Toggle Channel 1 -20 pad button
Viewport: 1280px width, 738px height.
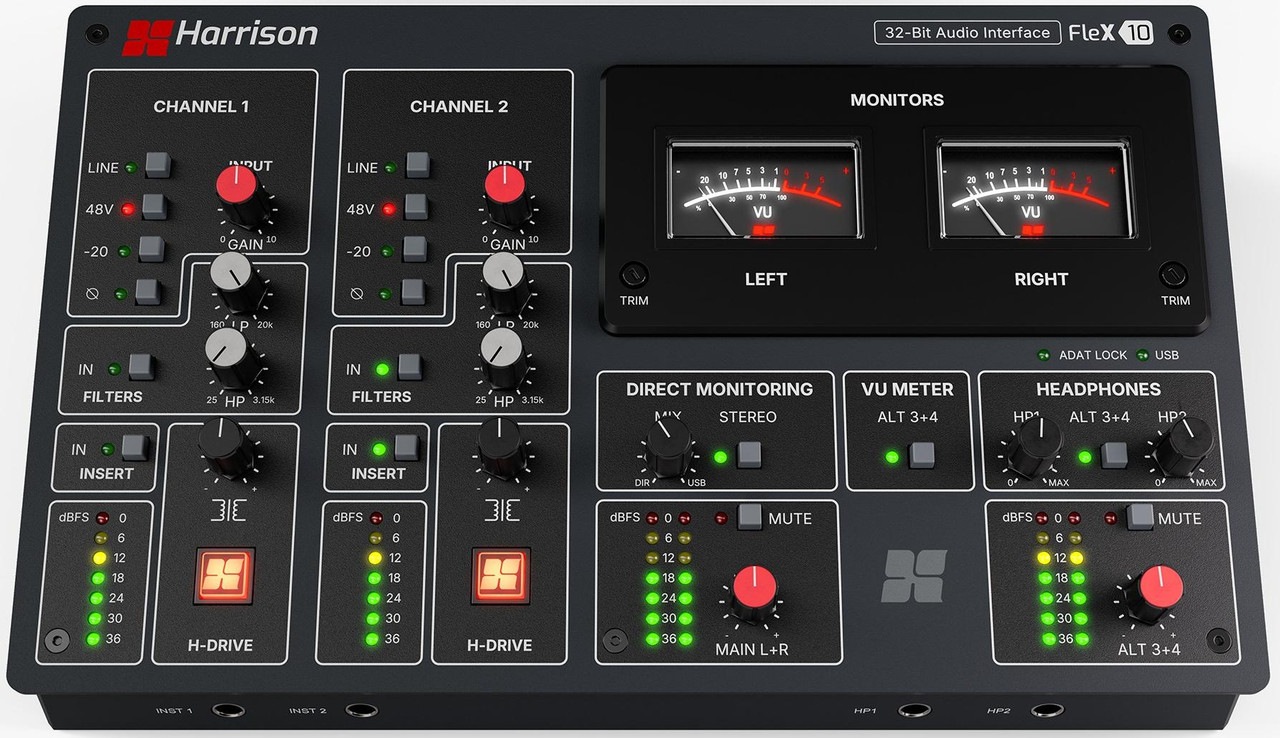152,248
